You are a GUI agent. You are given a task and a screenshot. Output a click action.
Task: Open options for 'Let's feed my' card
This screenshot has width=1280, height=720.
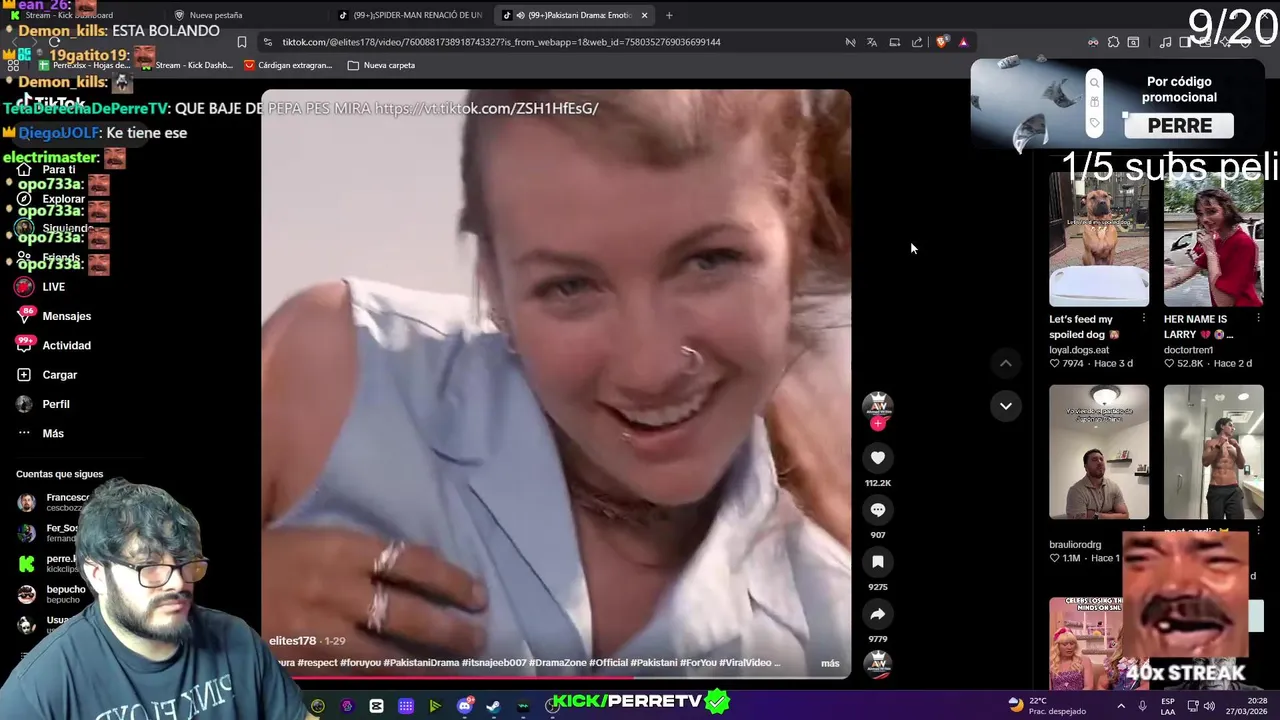click(1143, 319)
